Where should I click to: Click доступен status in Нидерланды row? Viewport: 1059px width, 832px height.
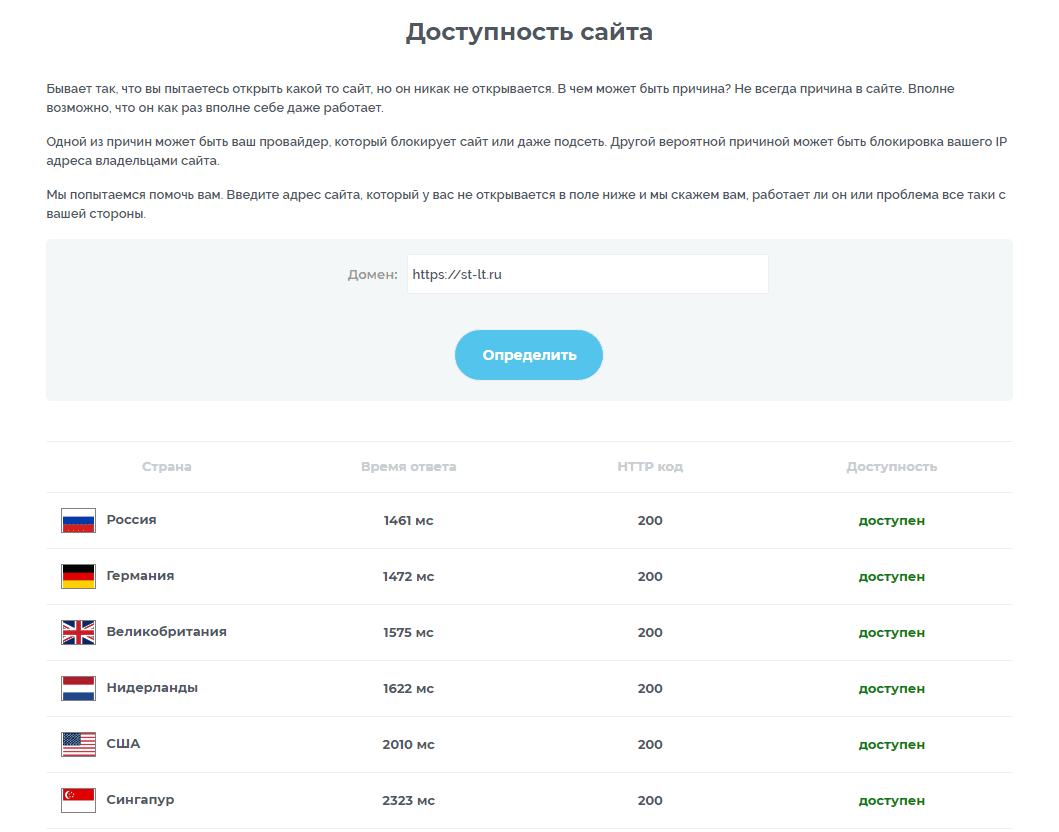pyautogui.click(x=892, y=690)
